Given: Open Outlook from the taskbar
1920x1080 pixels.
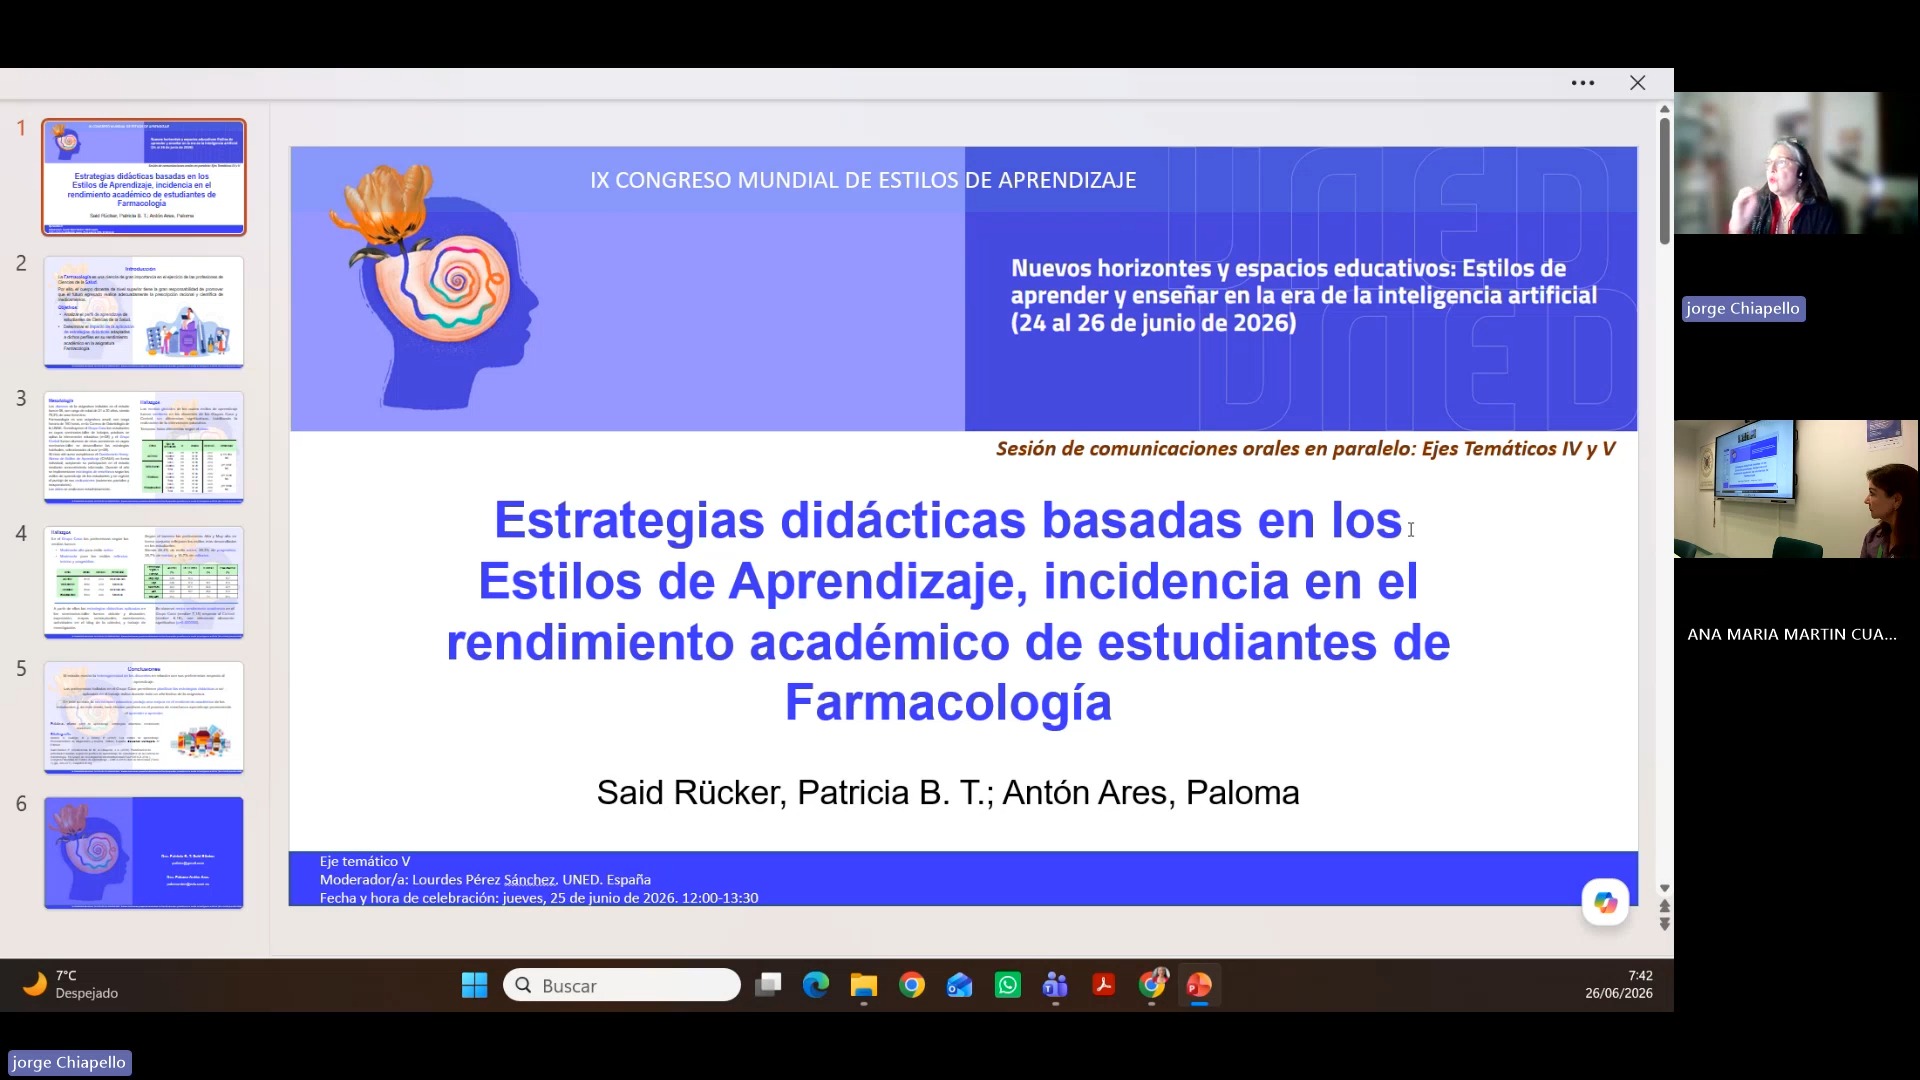Looking at the screenshot, I should (960, 986).
